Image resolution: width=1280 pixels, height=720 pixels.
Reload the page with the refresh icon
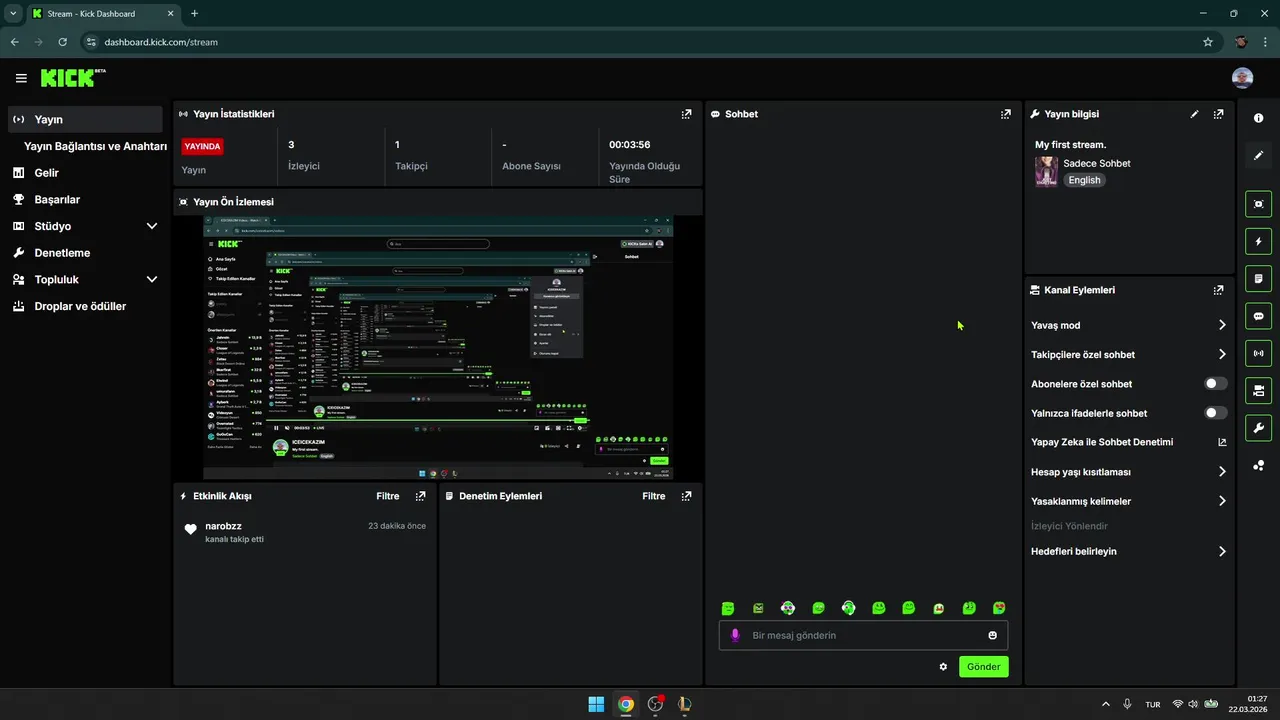point(63,42)
